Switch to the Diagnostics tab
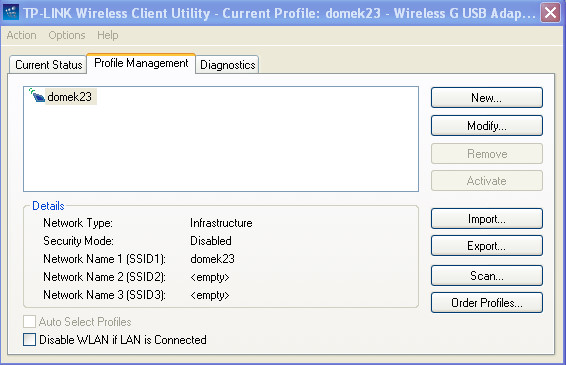Image resolution: width=566 pixels, height=365 pixels. [227, 65]
